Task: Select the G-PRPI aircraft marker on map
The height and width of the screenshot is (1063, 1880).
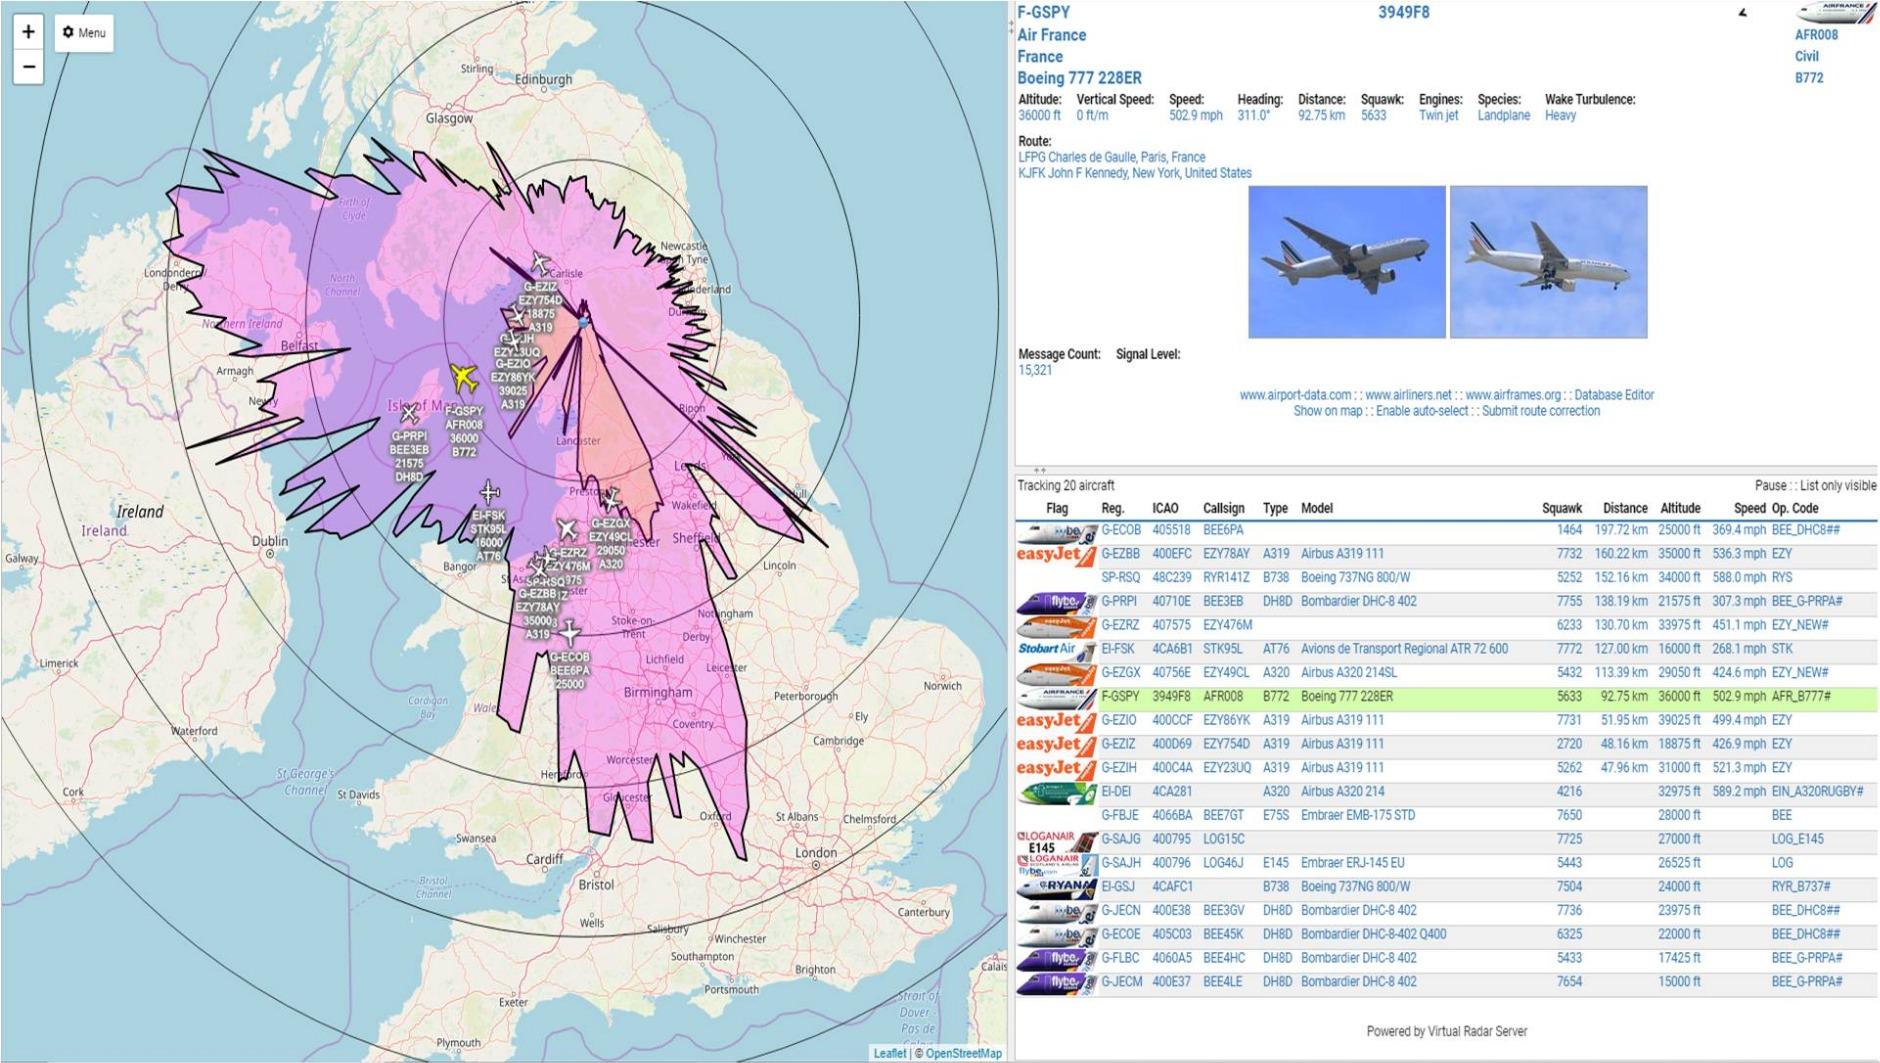Action: pyautogui.click(x=409, y=412)
